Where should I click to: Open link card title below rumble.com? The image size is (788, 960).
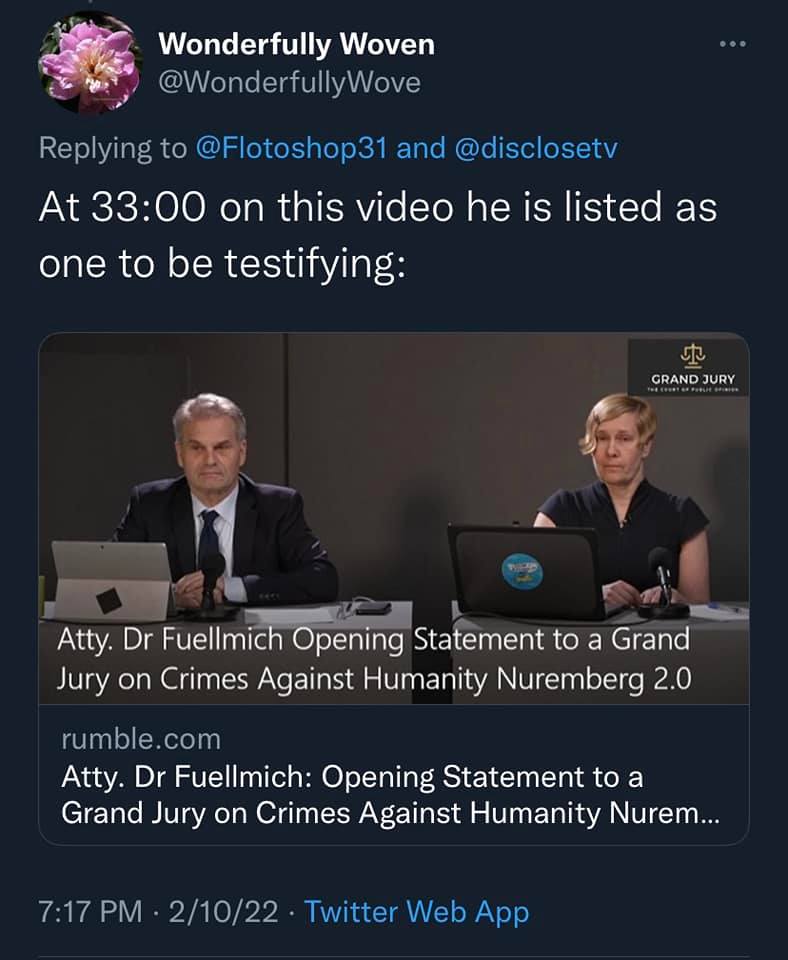click(390, 794)
